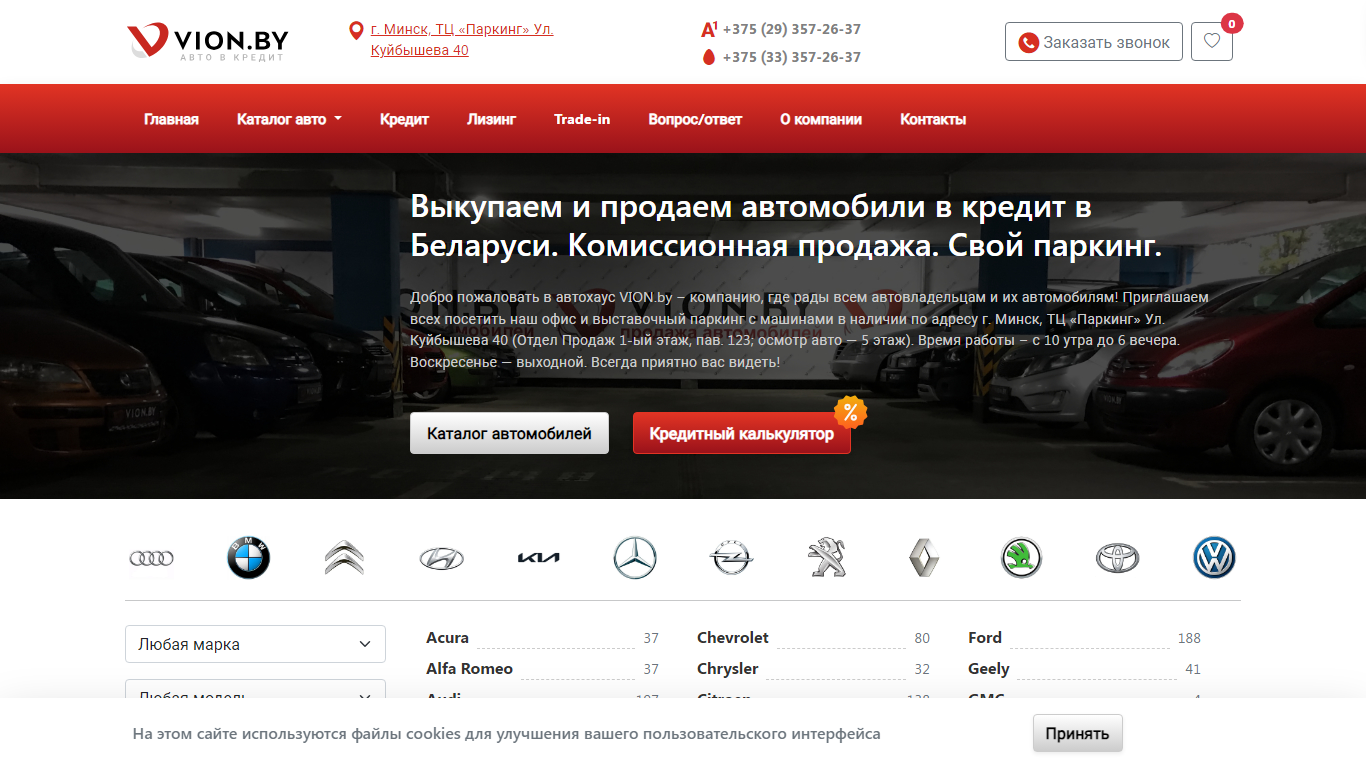1366x768 pixels.
Task: Call the number +375 (33) 357-26-37
Action: [791, 57]
